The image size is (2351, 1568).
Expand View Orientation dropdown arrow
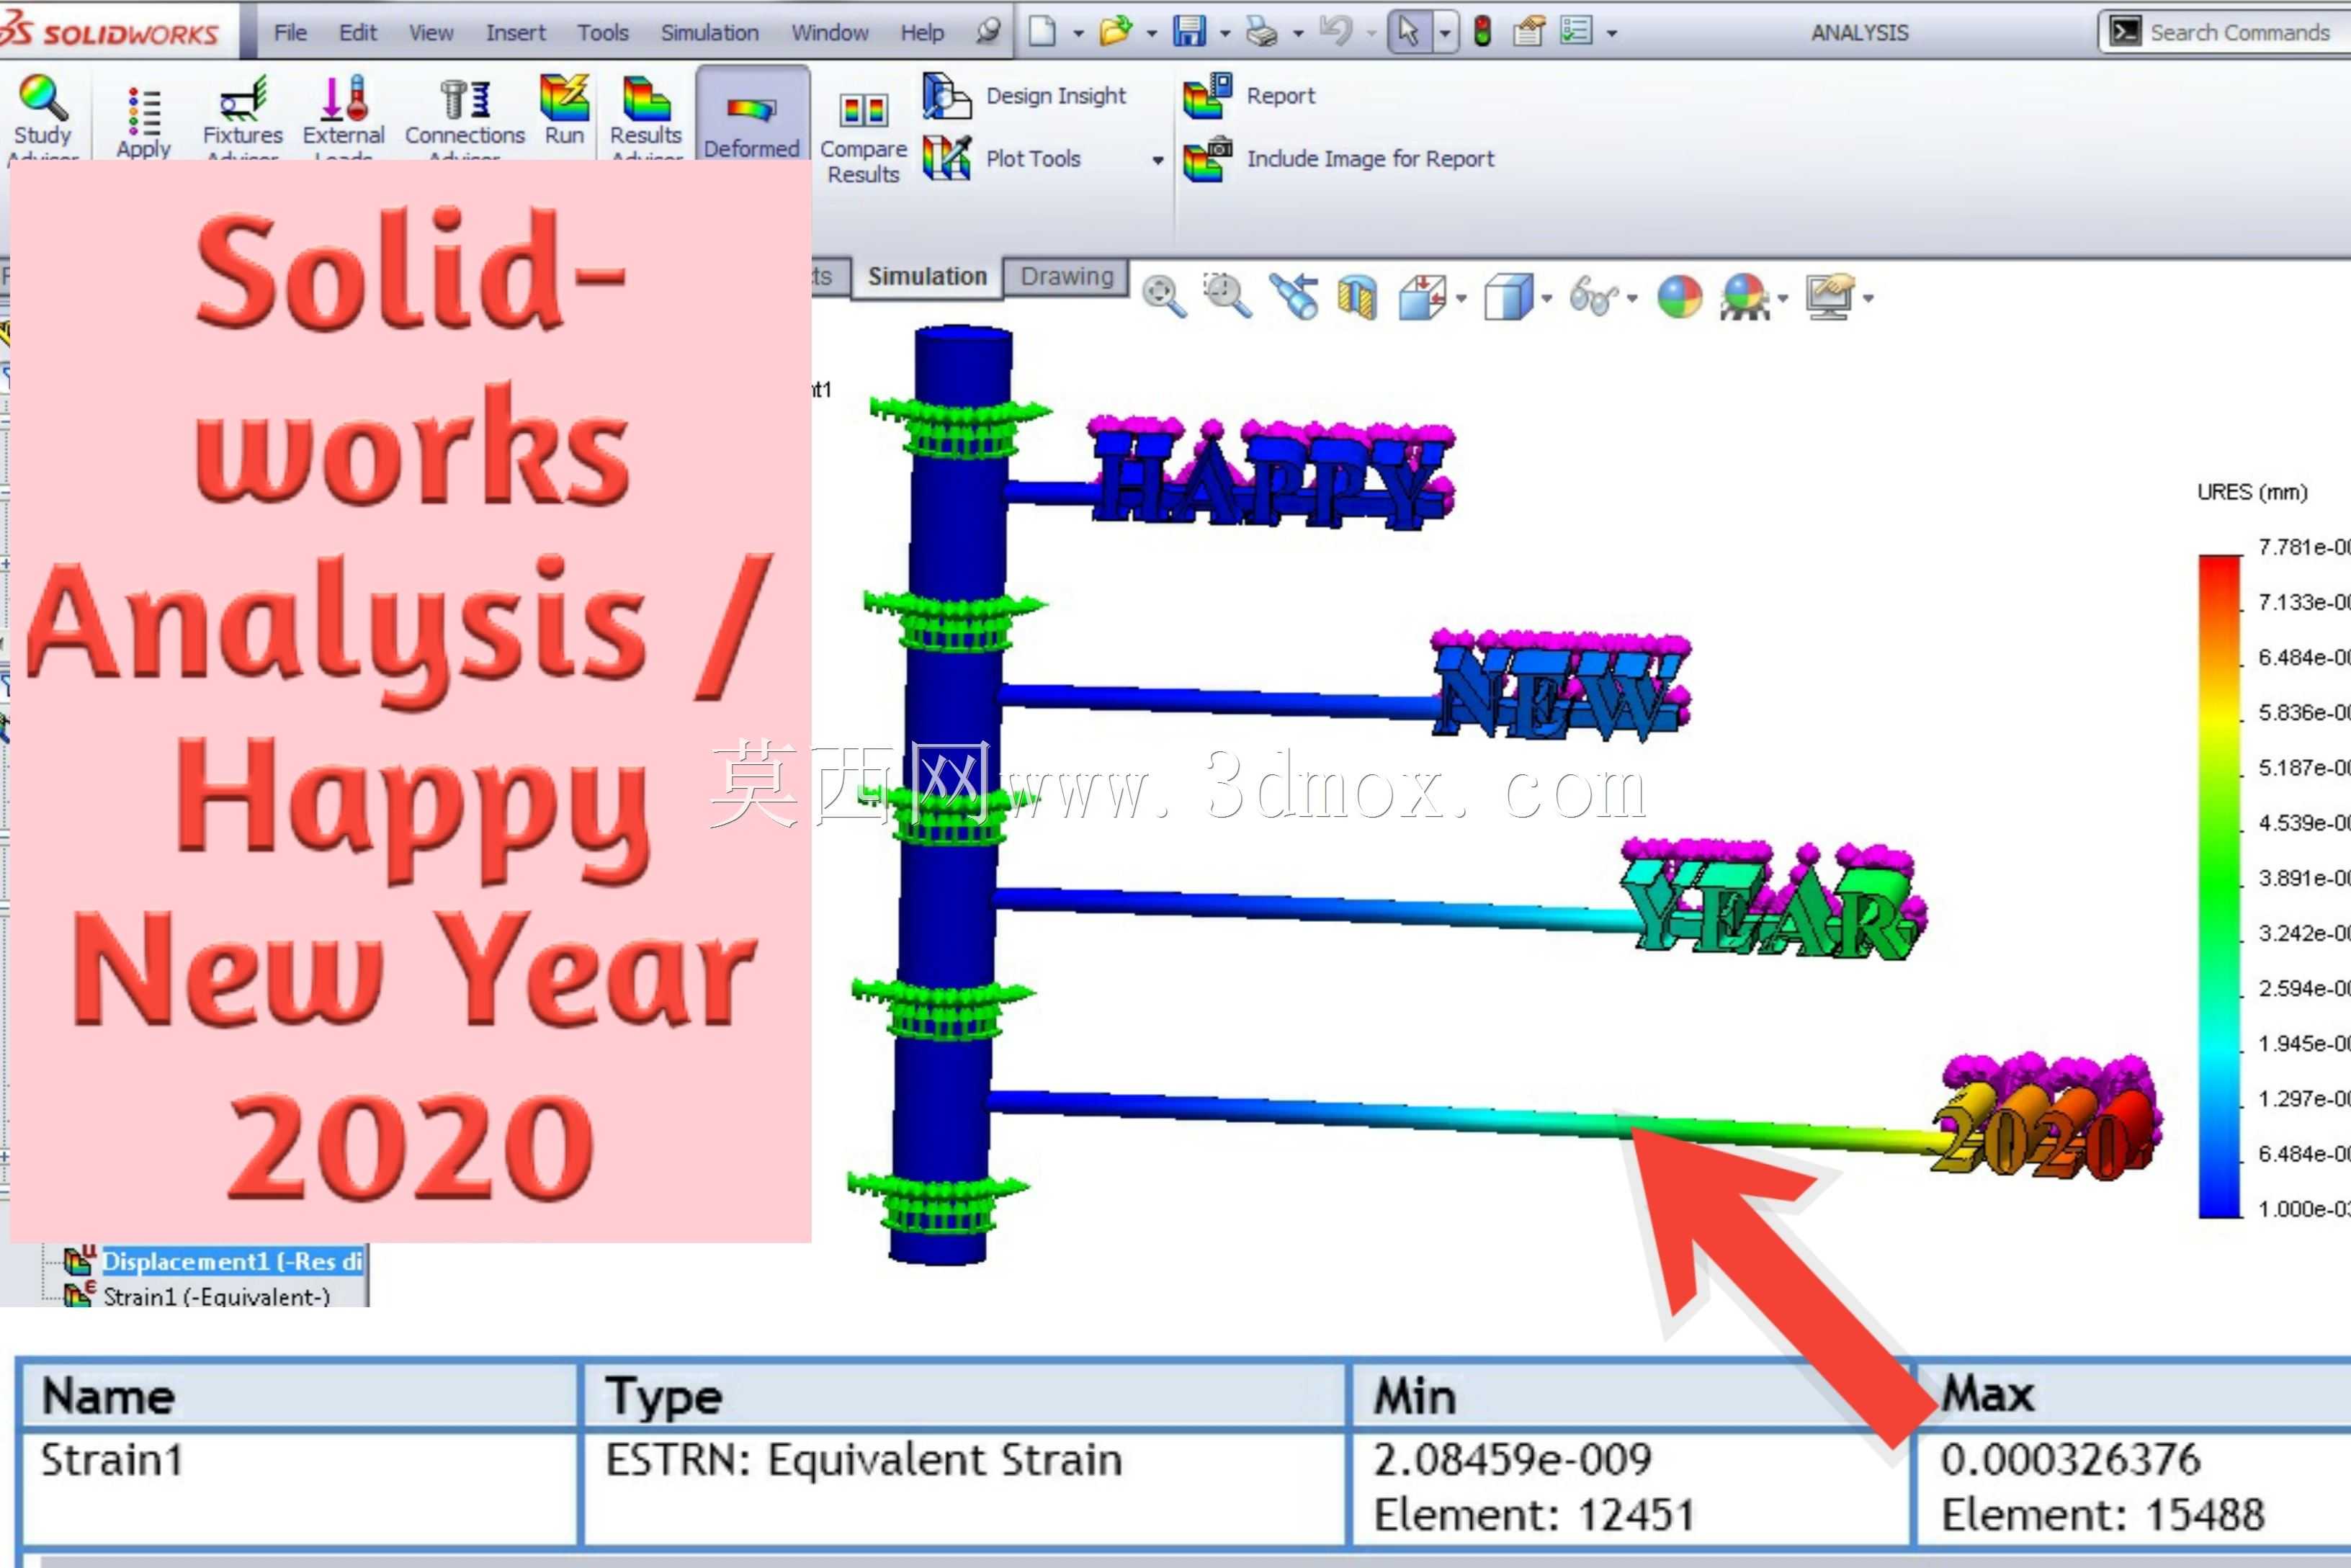[1461, 298]
